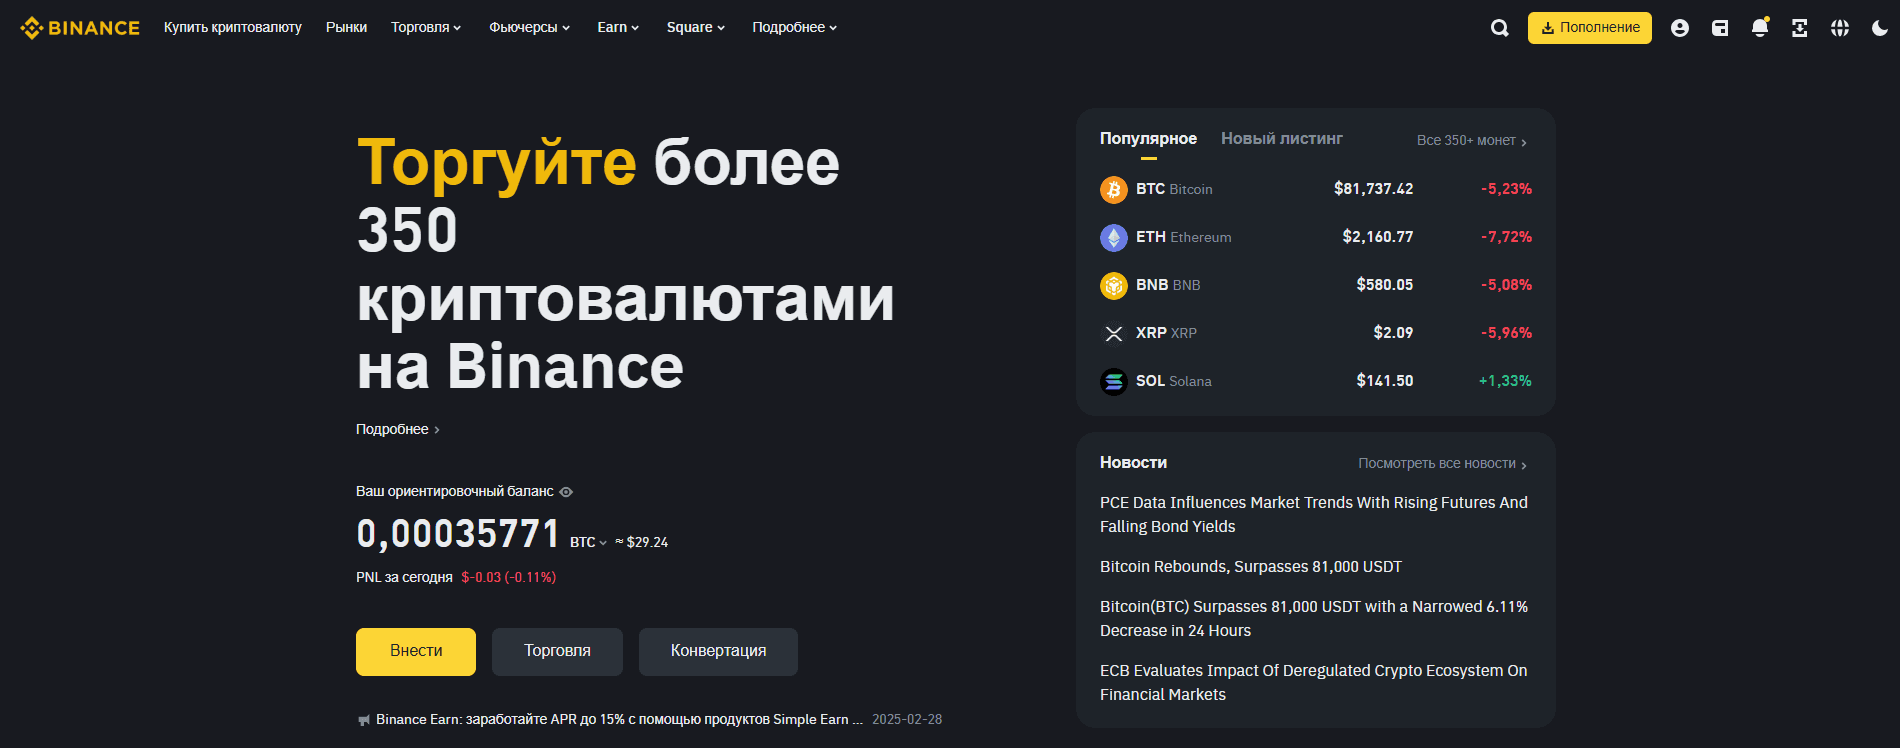Open the Рынки menu item
The height and width of the screenshot is (748, 1900).
click(x=346, y=28)
